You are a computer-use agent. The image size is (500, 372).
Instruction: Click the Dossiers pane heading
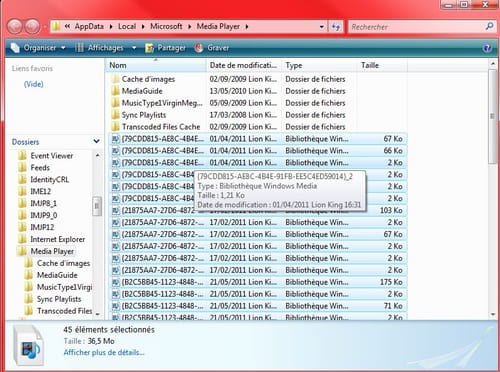(x=25, y=142)
